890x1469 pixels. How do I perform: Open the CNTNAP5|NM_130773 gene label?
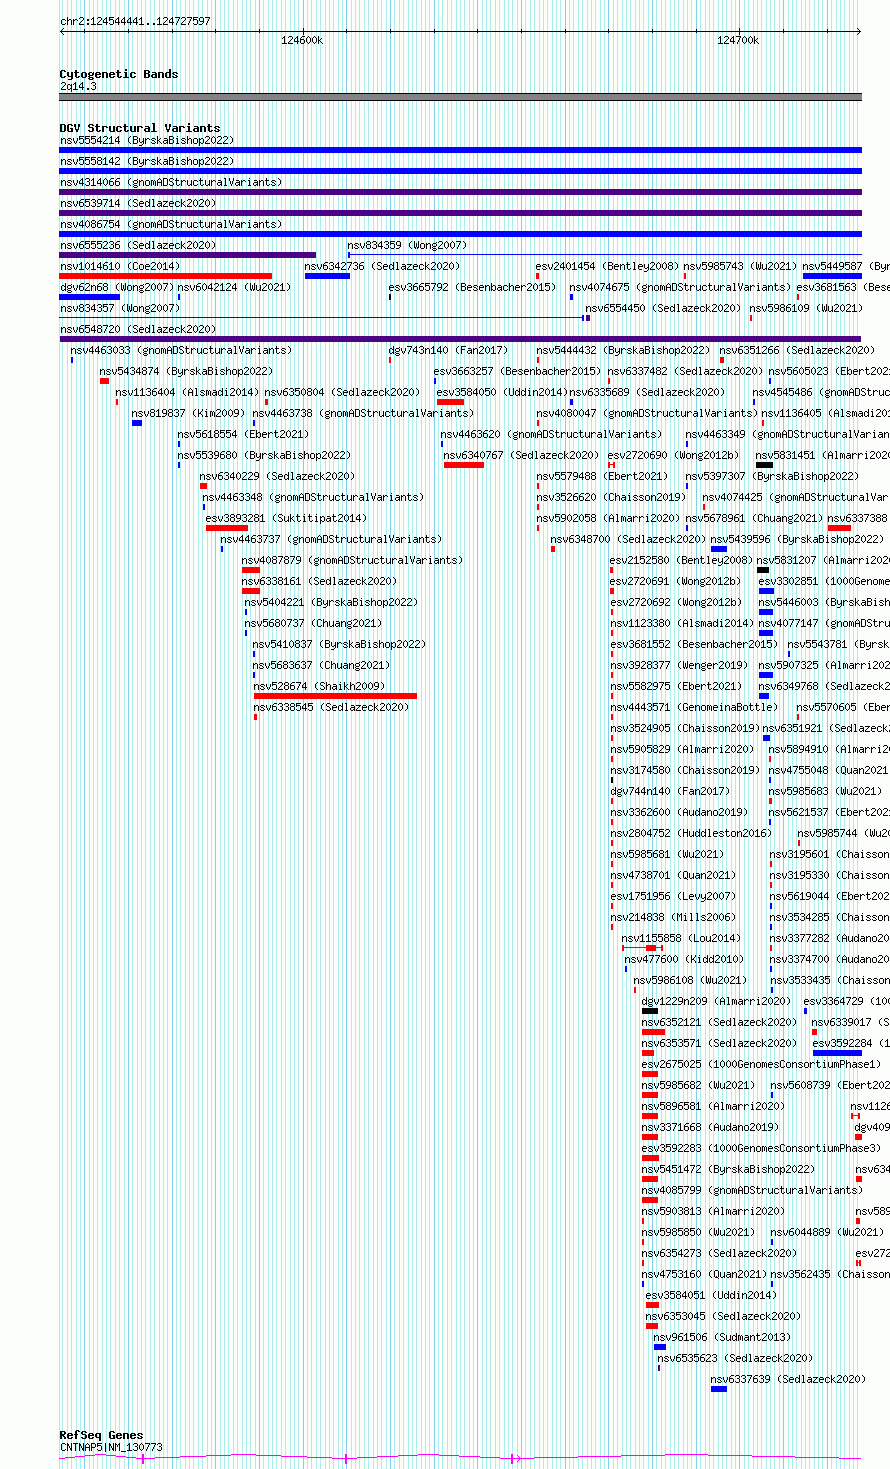(x=111, y=1447)
